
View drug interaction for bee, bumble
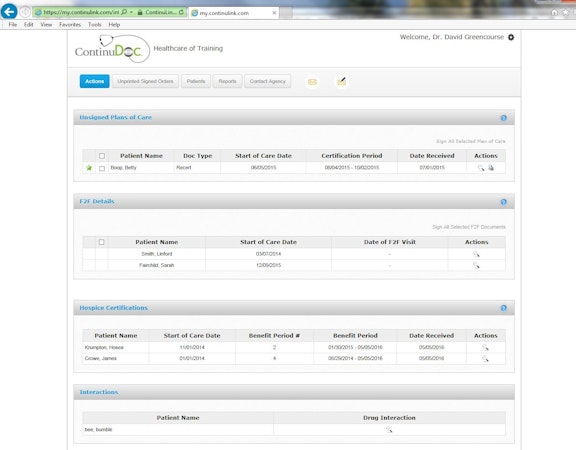tap(389, 430)
